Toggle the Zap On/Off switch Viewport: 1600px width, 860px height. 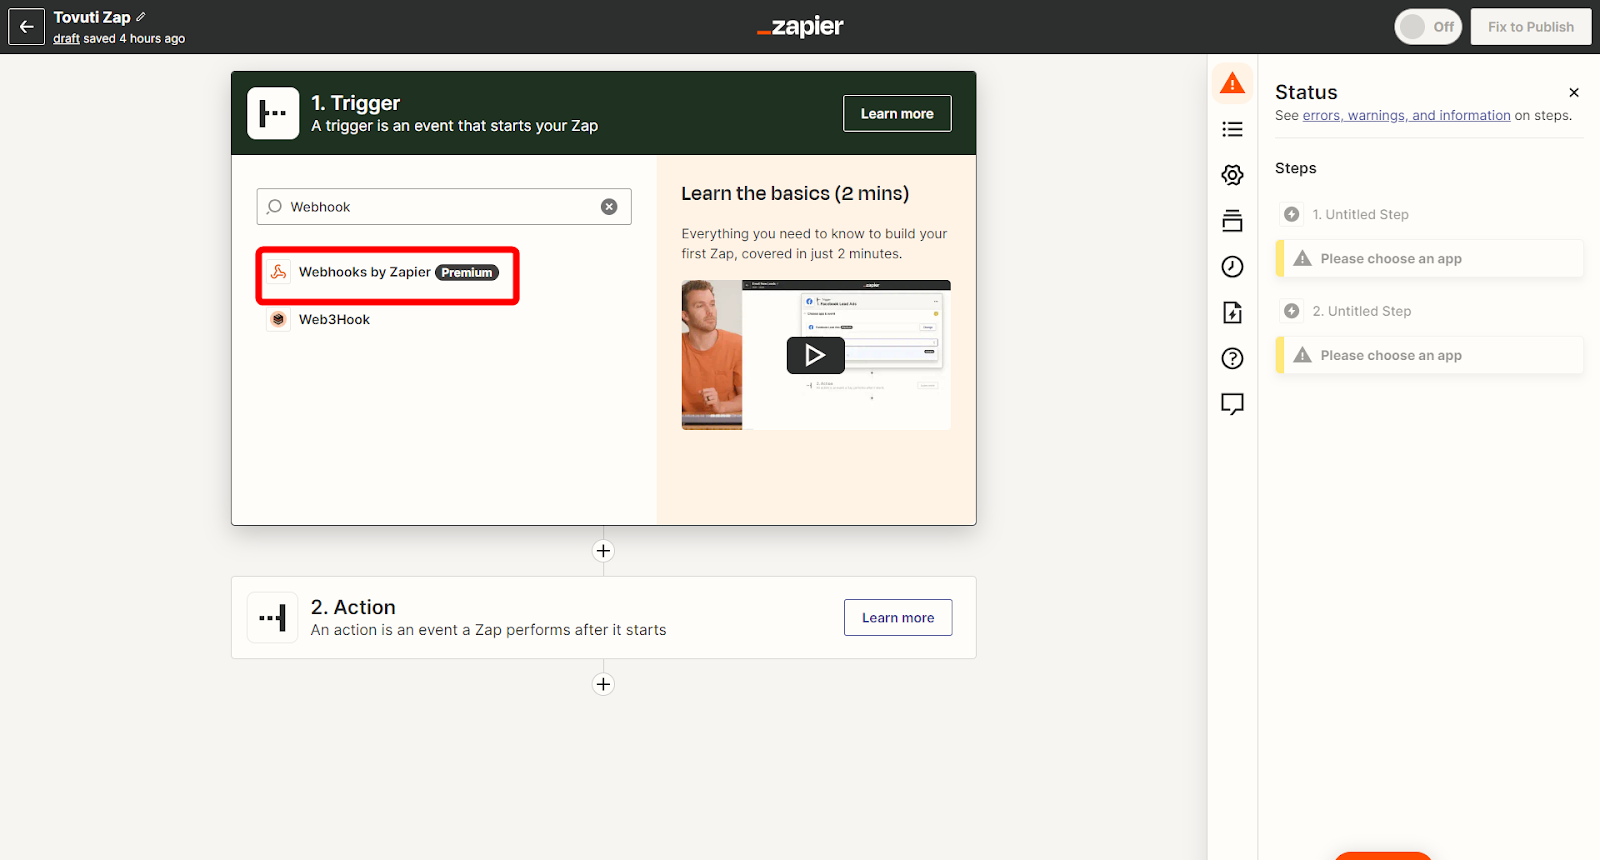(1428, 27)
